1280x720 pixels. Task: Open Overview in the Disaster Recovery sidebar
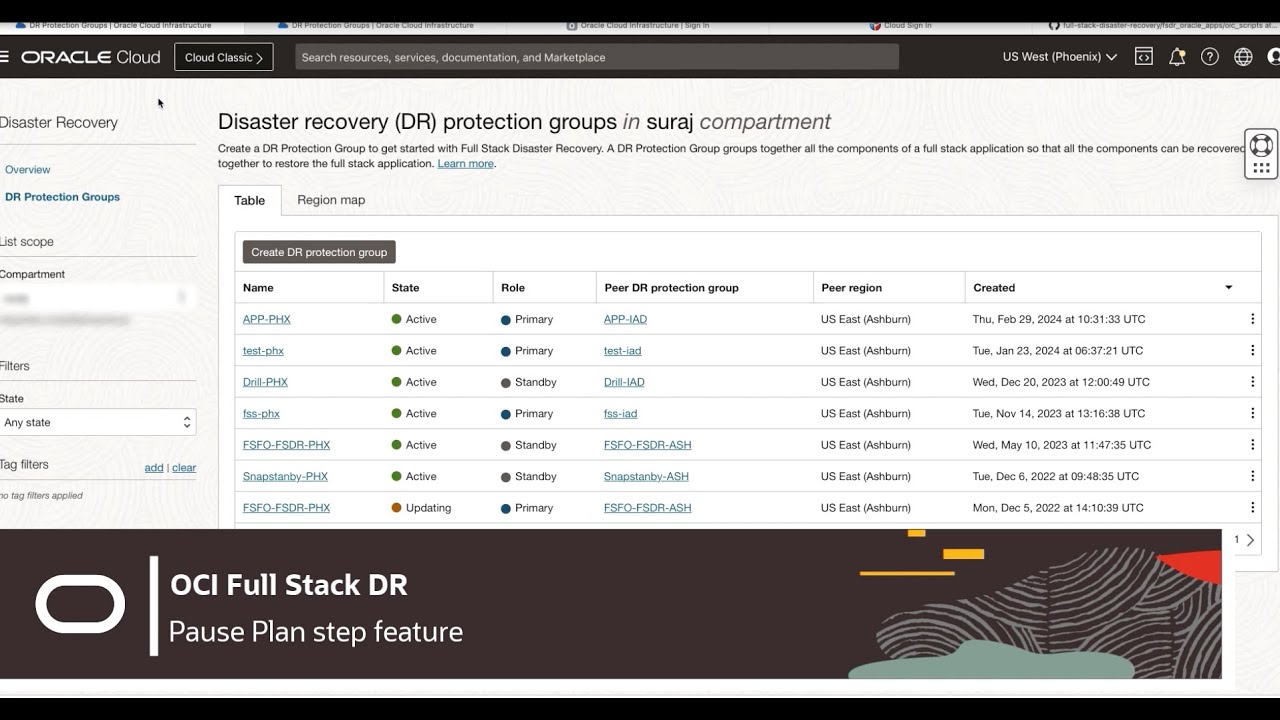click(27, 170)
